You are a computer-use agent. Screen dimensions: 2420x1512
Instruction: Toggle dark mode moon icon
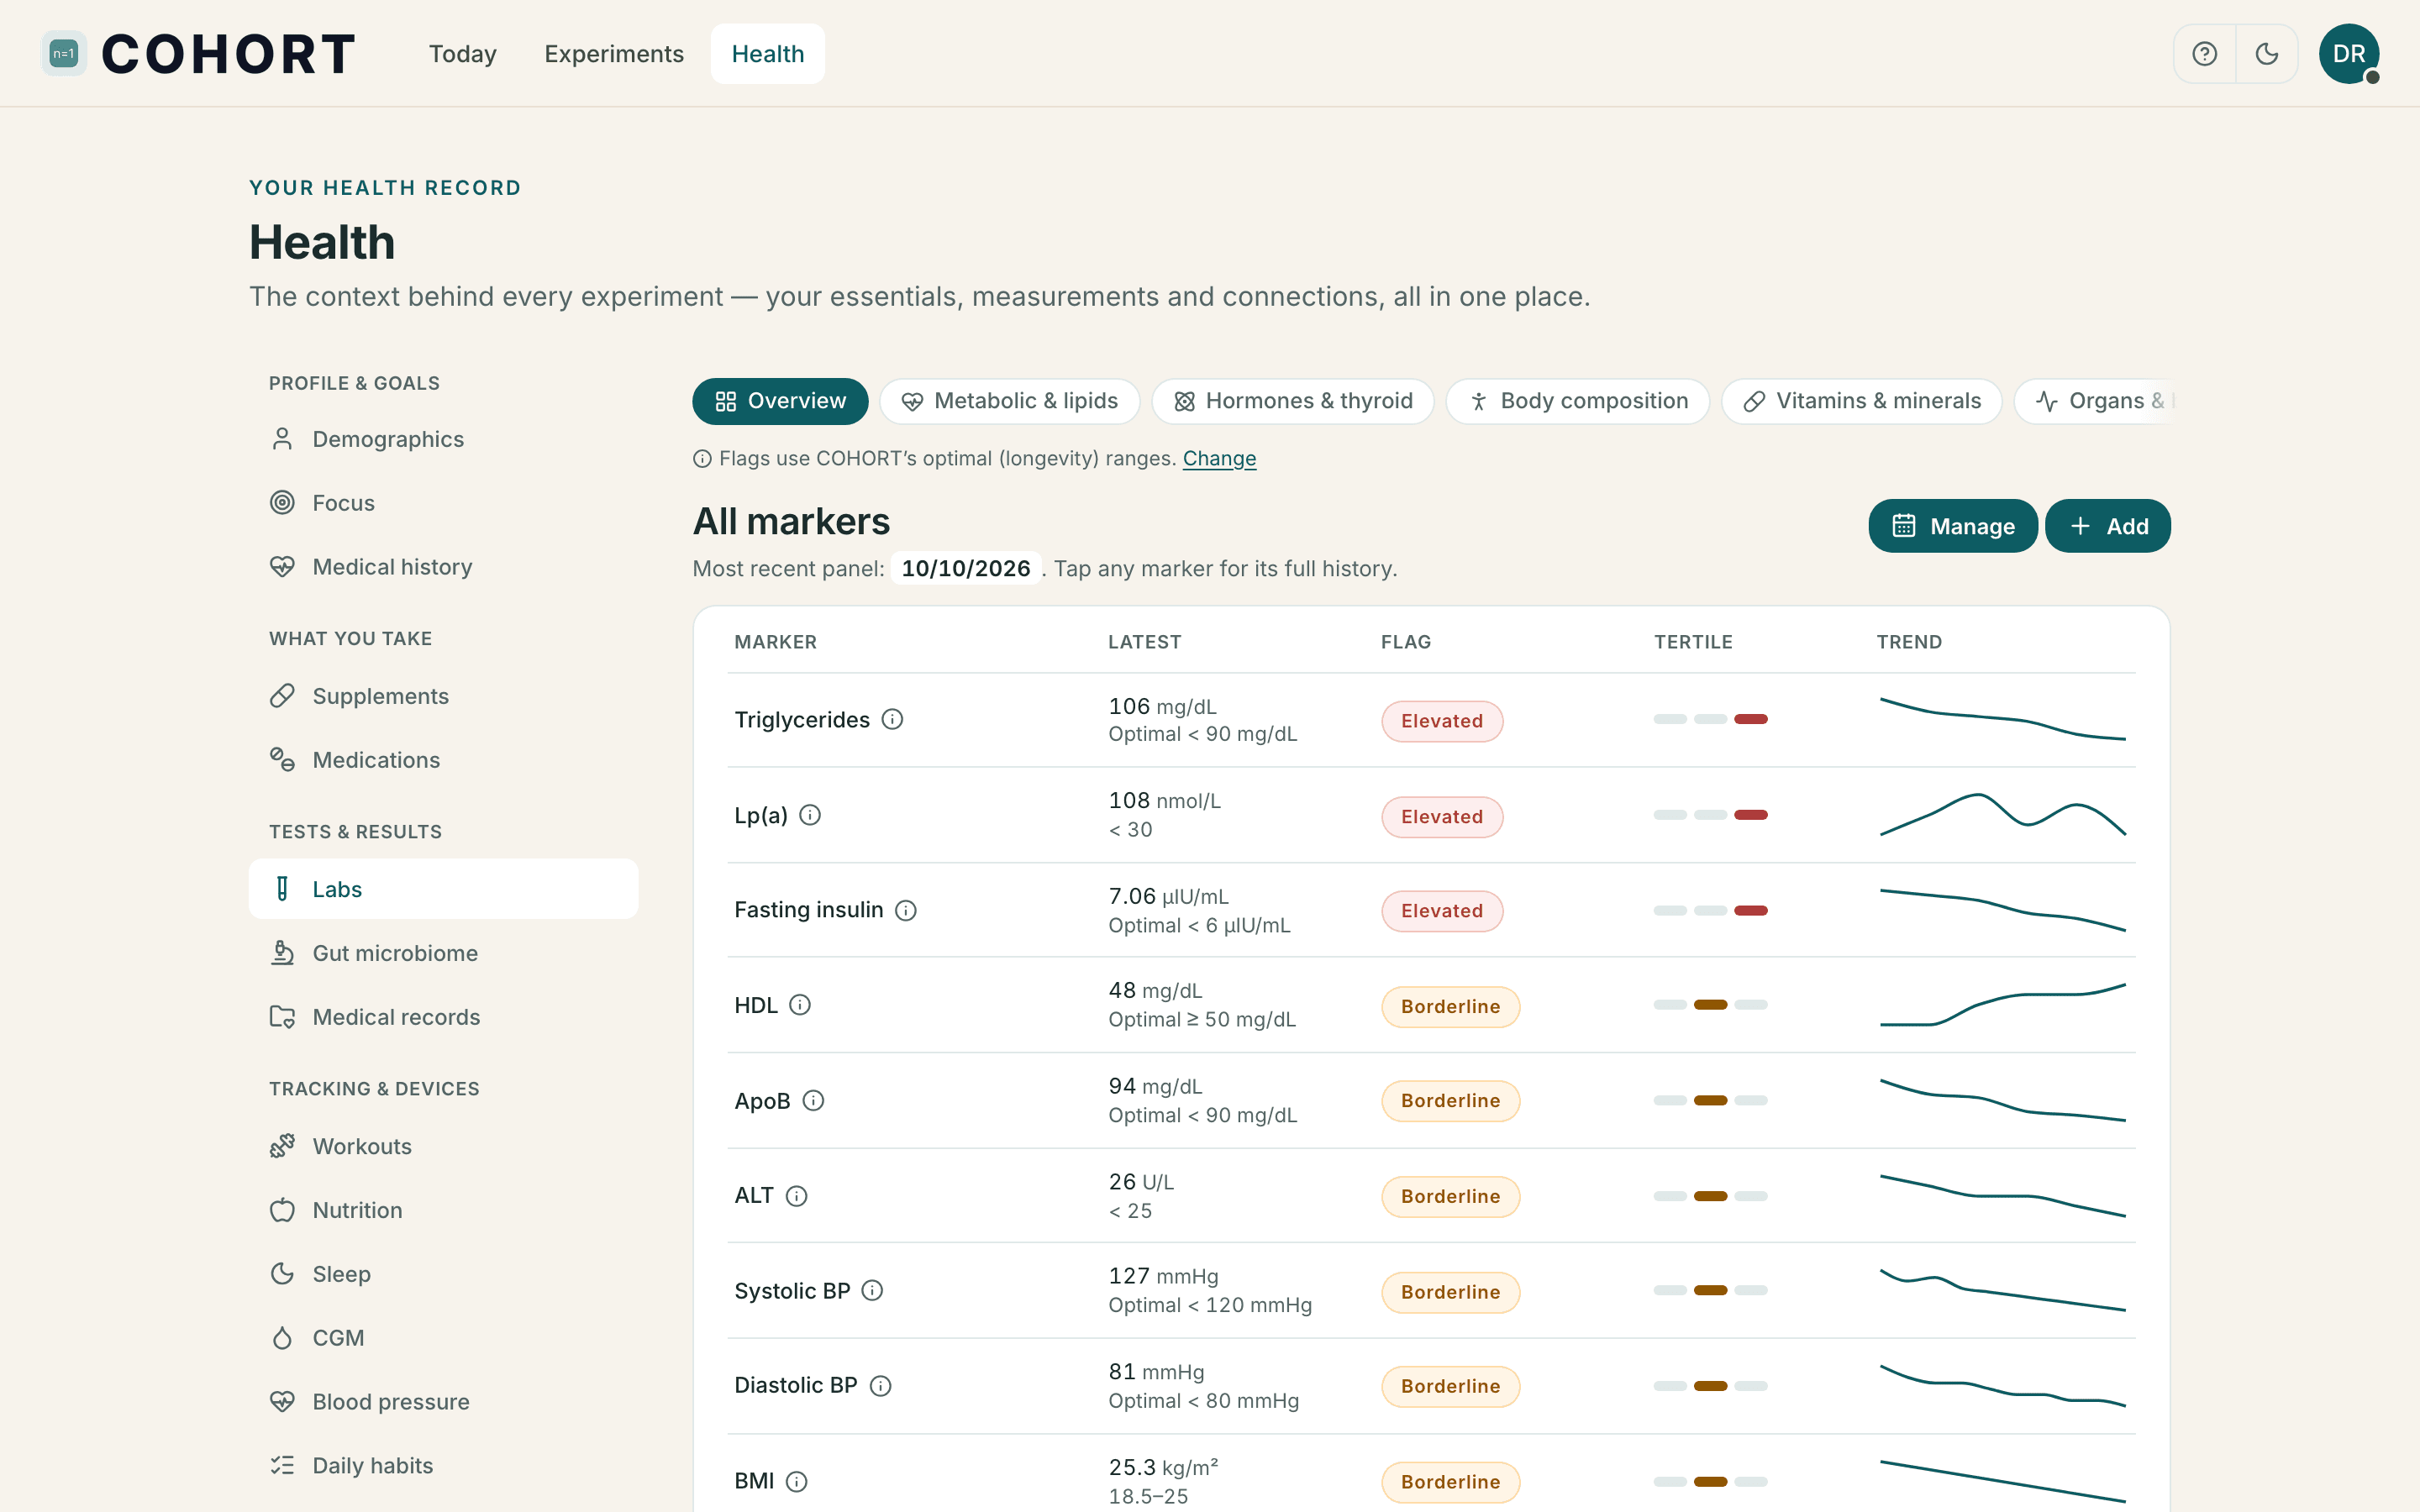point(2266,54)
